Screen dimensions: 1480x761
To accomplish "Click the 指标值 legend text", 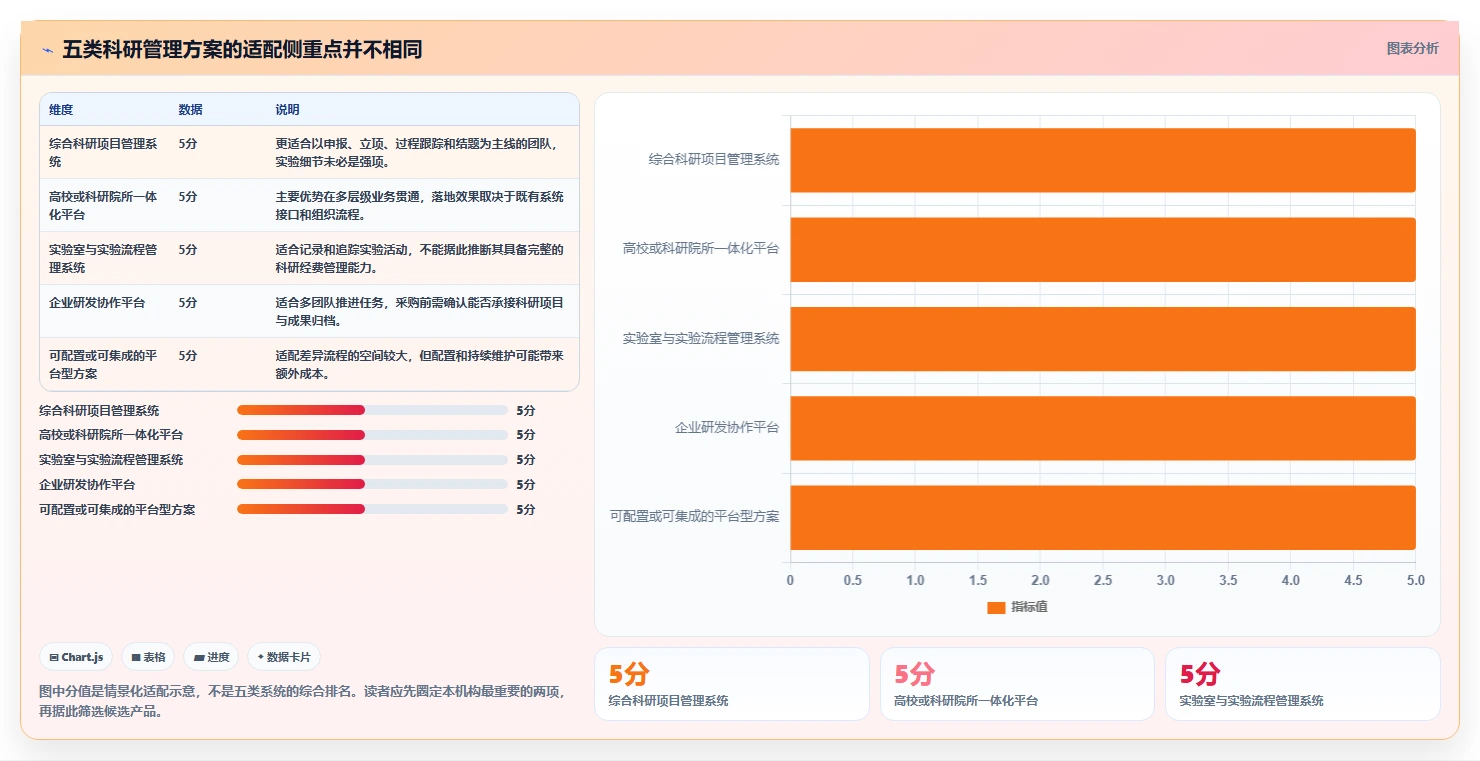I will [x=1029, y=607].
